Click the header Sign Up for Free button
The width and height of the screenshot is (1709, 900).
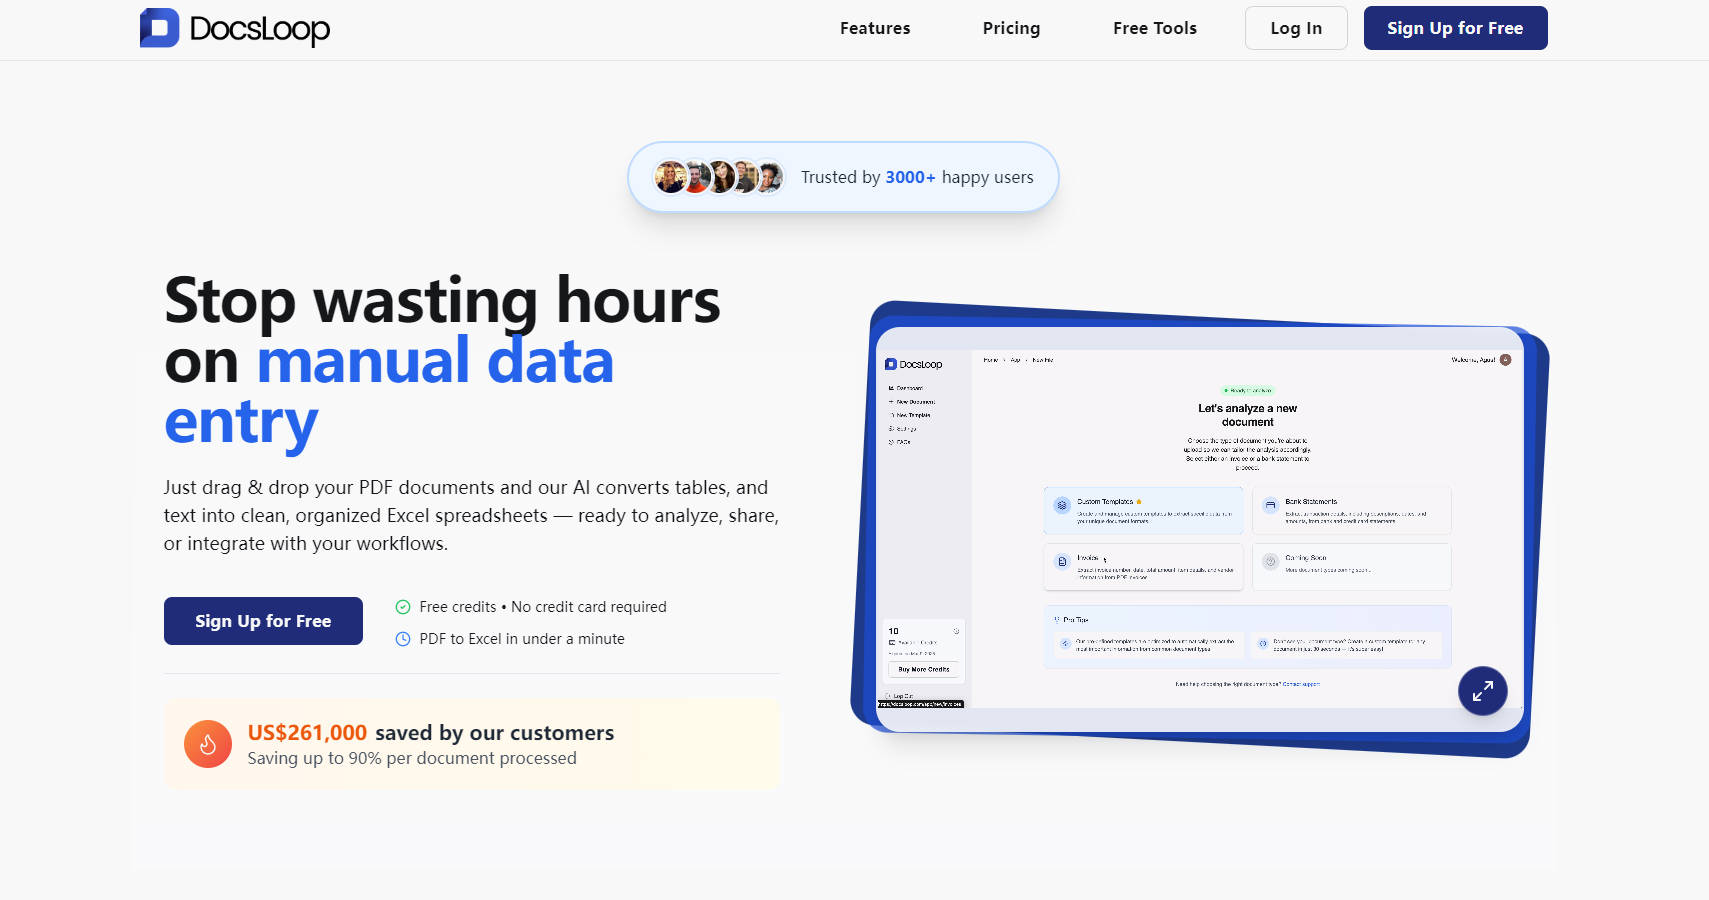coord(1455,28)
